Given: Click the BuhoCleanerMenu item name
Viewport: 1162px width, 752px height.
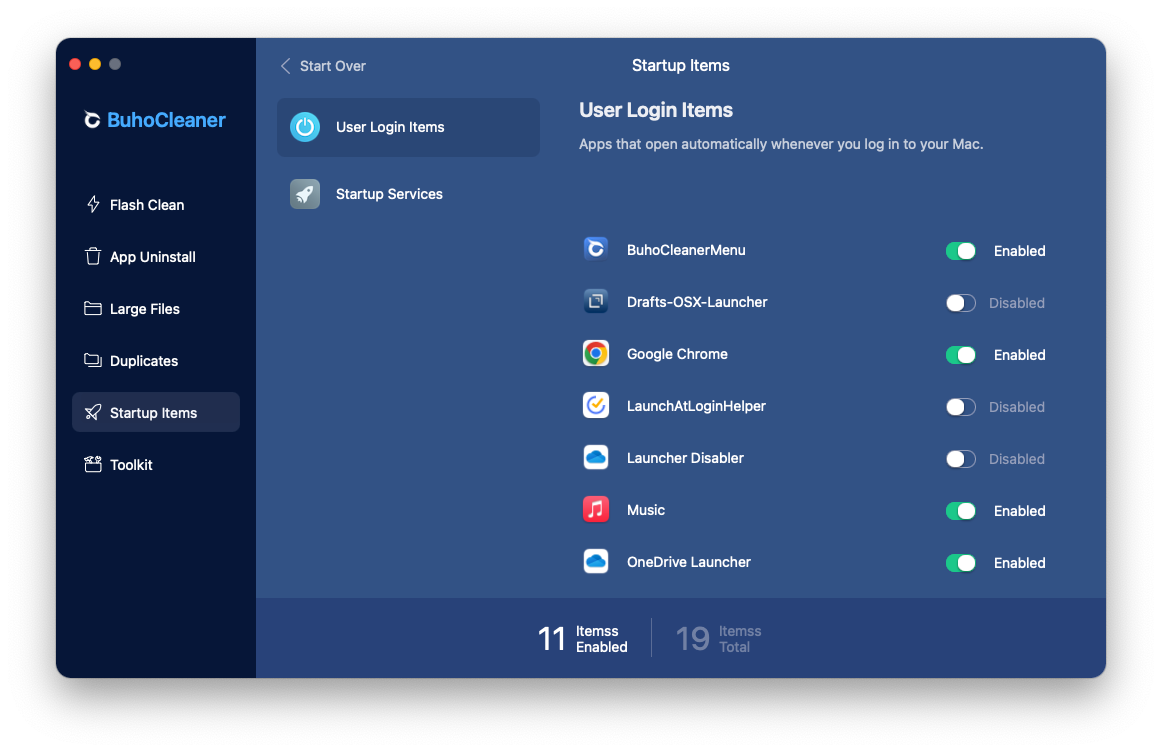Looking at the screenshot, I should tap(686, 250).
